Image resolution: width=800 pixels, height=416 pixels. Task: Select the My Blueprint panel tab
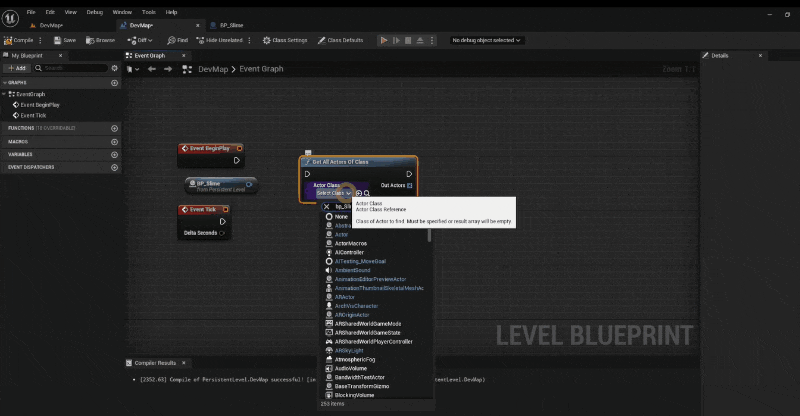point(28,56)
